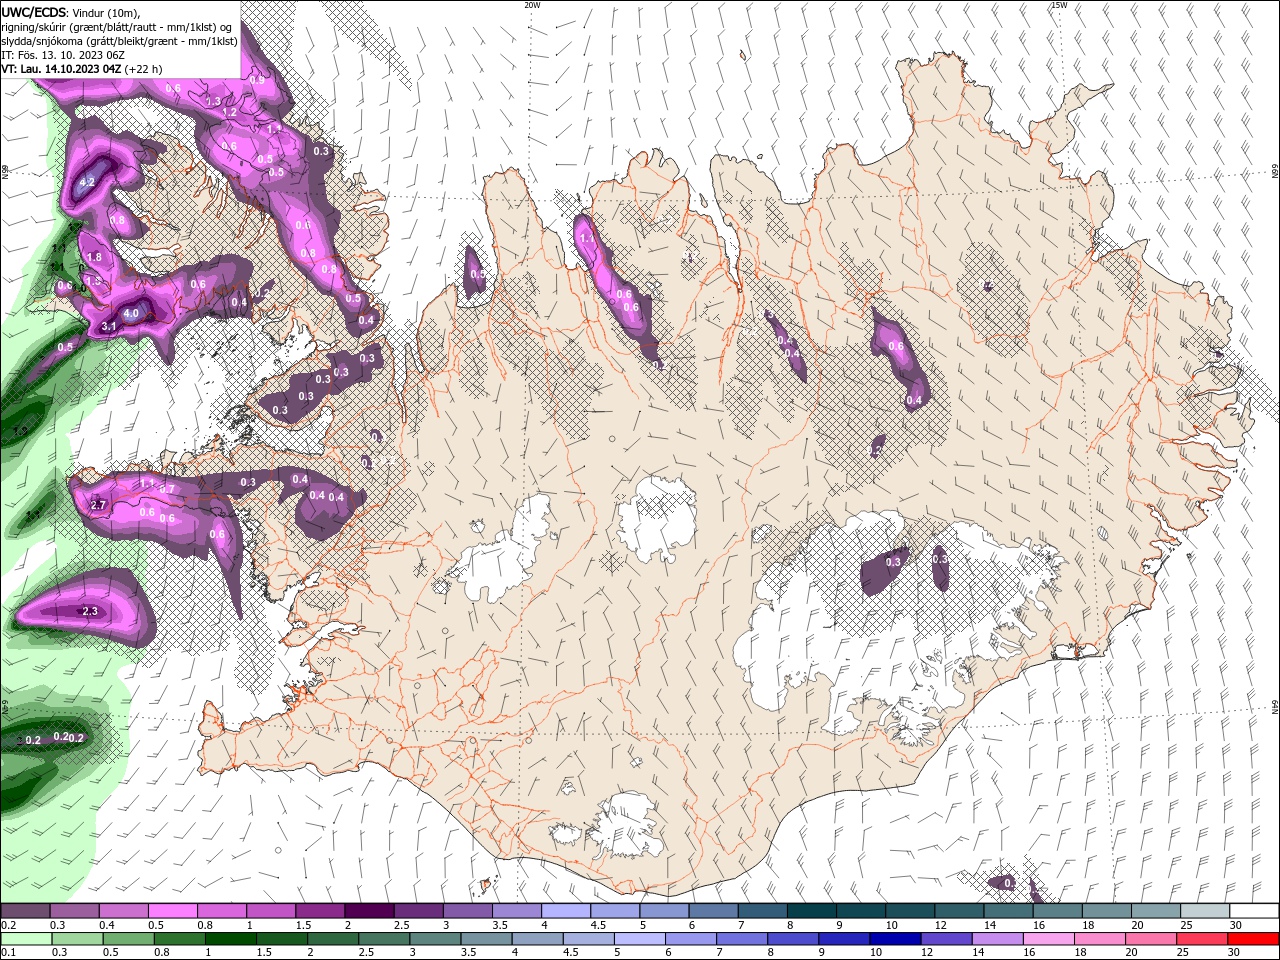Image resolution: width=1280 pixels, height=960 pixels.
Task: Select the light lavender 4 swatch in the top legend row
Action: click(x=566, y=911)
